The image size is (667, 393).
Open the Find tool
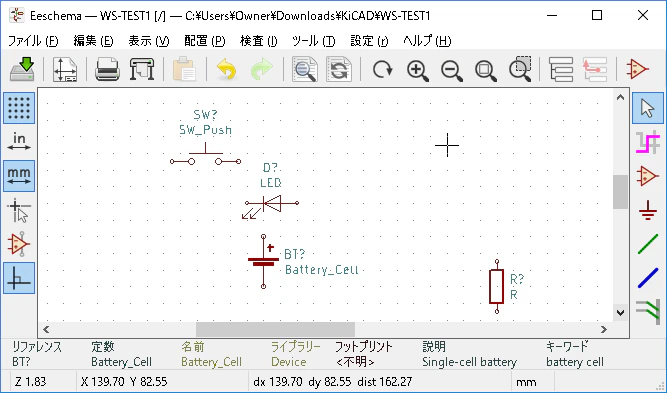305,69
